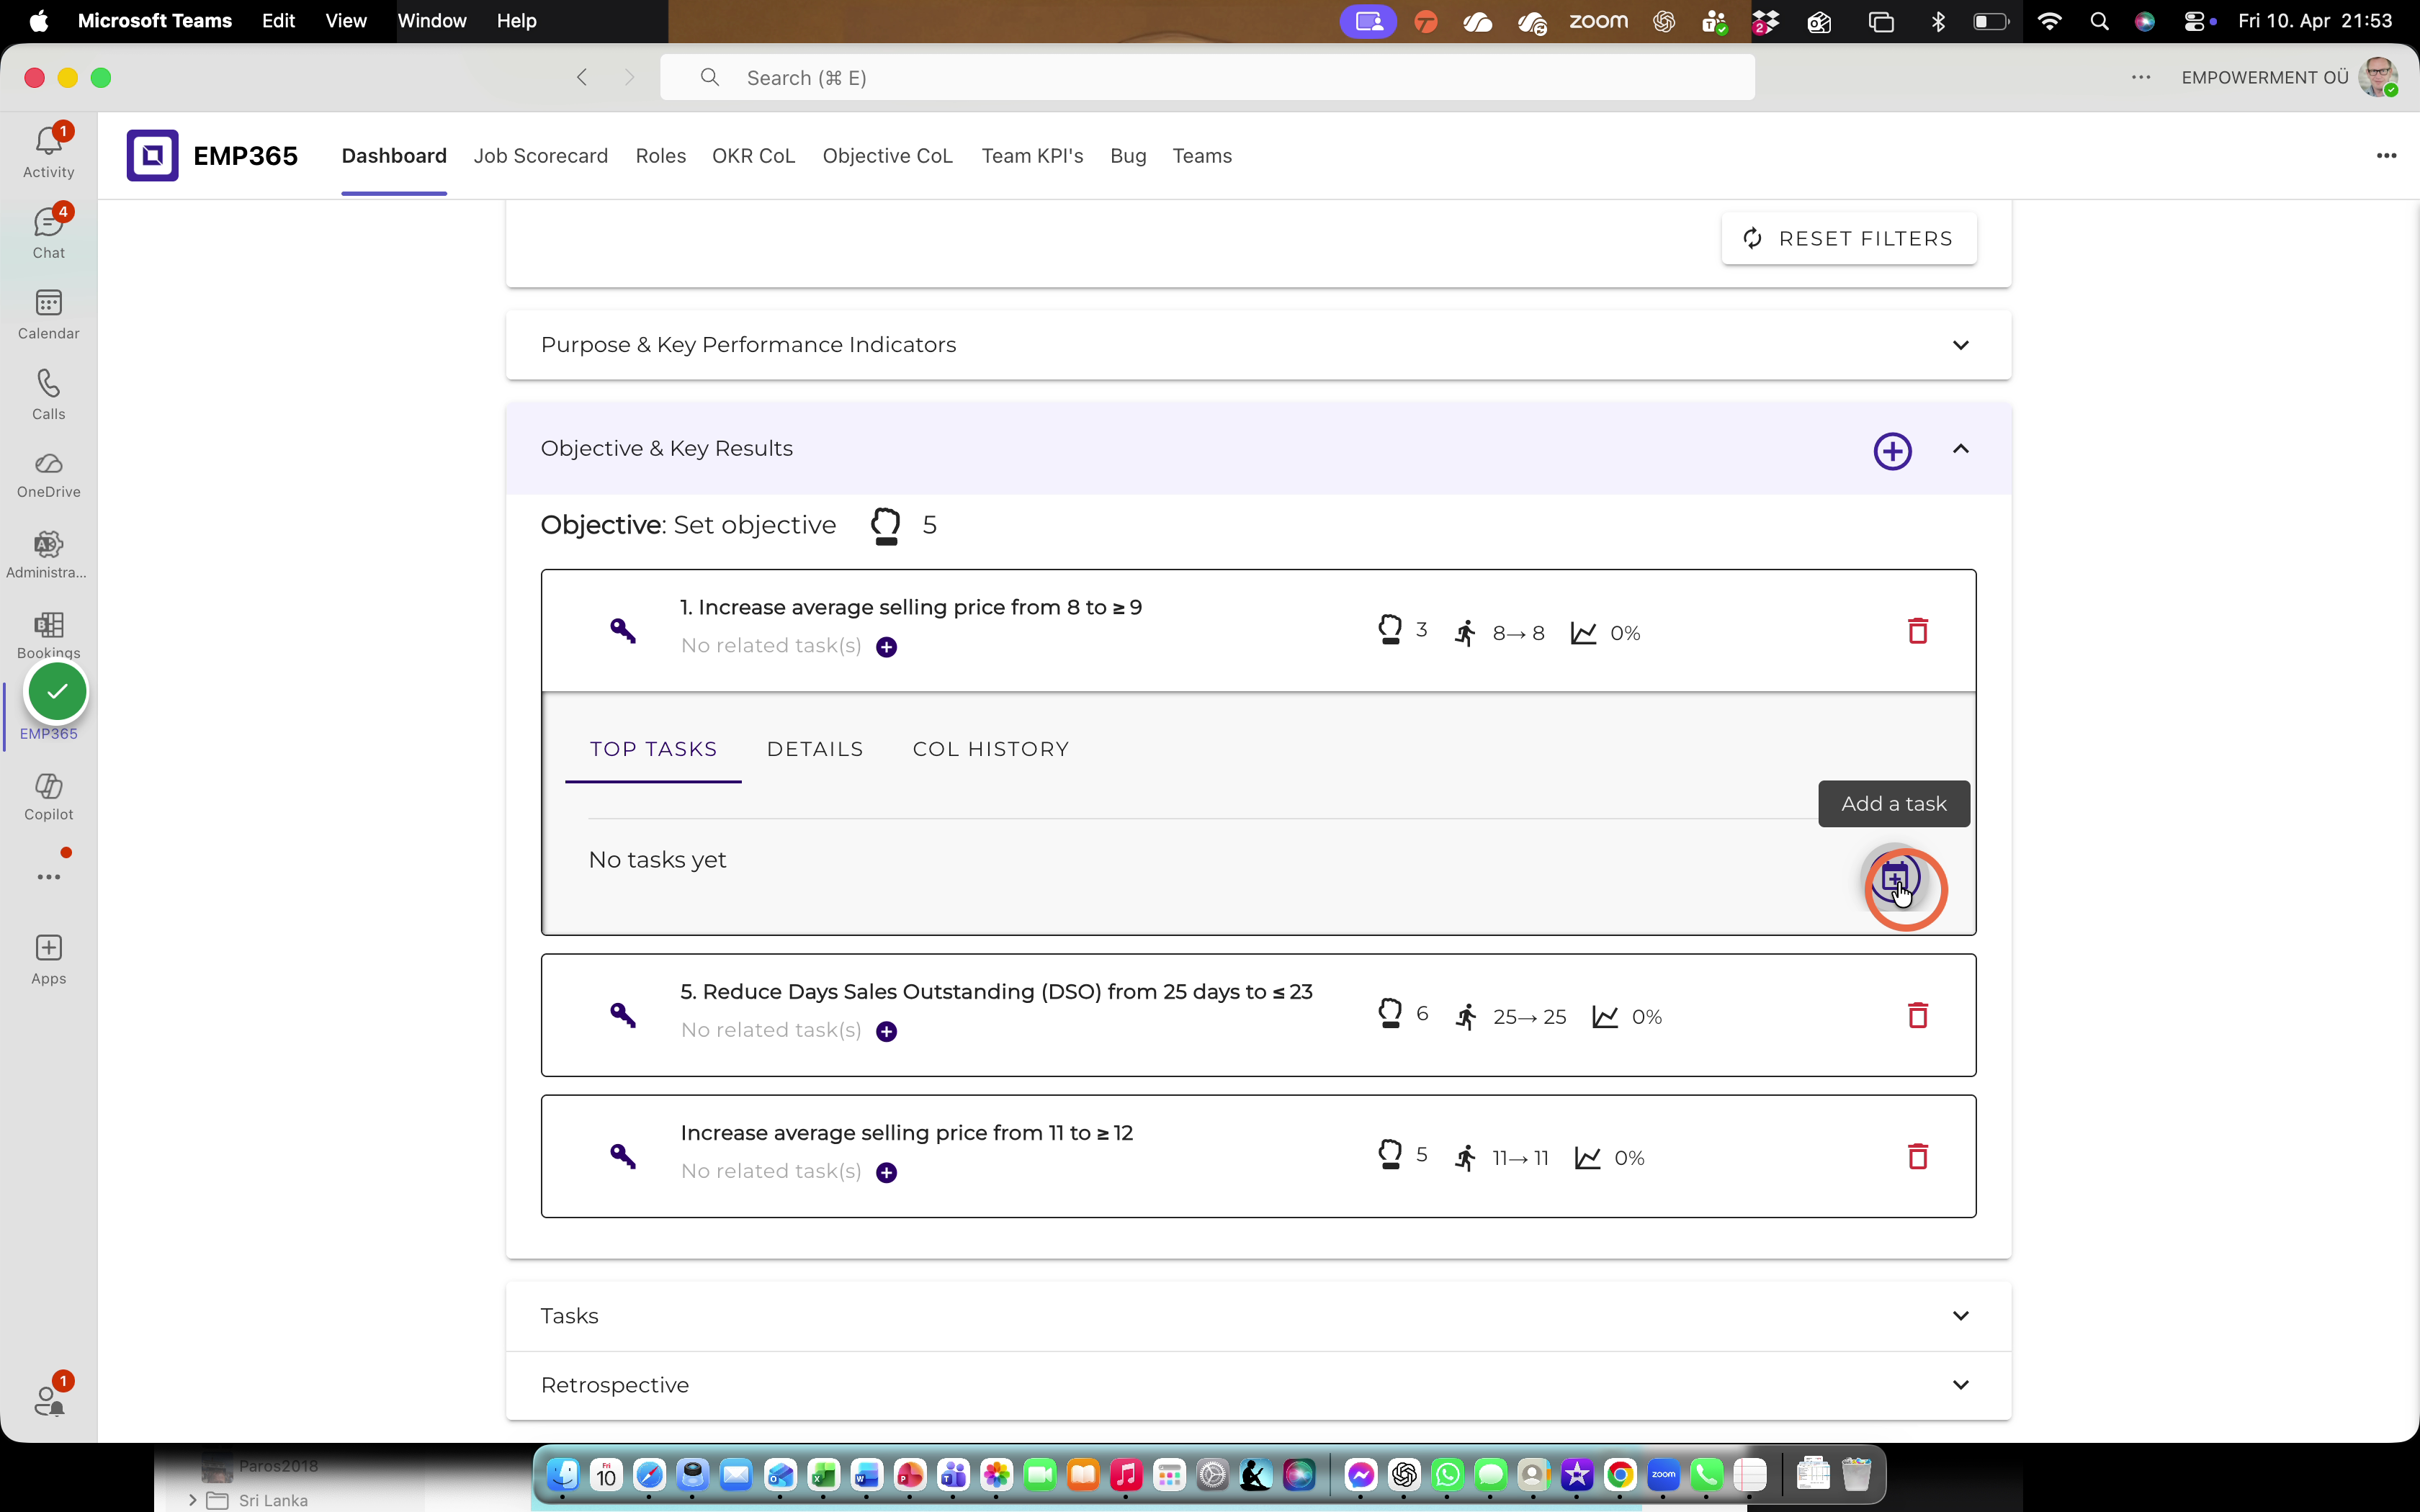
Task: Open settings and more ellipsis near profile
Action: click(x=2140, y=77)
